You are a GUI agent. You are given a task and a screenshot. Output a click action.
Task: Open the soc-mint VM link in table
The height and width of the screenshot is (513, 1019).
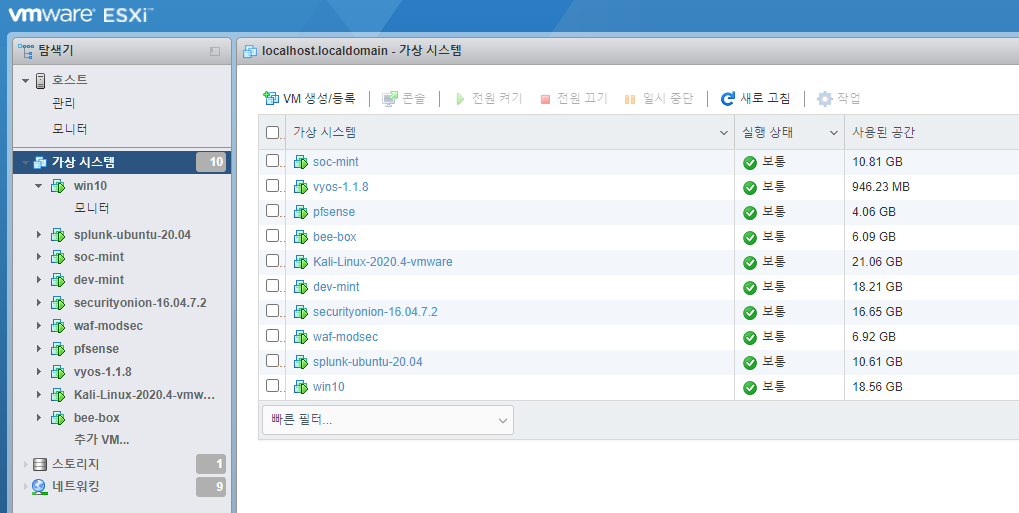[x=335, y=162]
